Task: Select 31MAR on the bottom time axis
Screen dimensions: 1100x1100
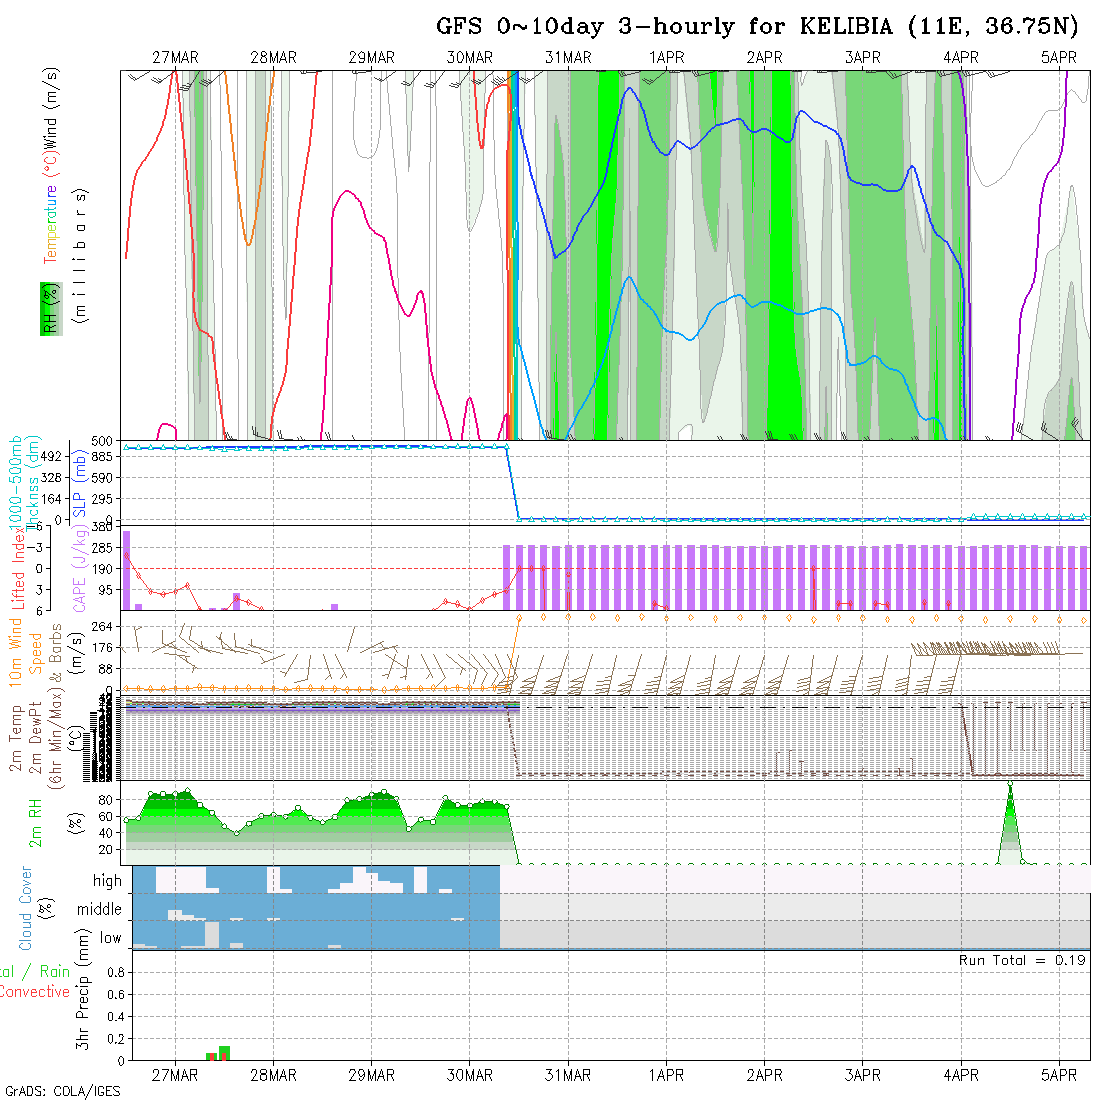Action: point(568,1075)
